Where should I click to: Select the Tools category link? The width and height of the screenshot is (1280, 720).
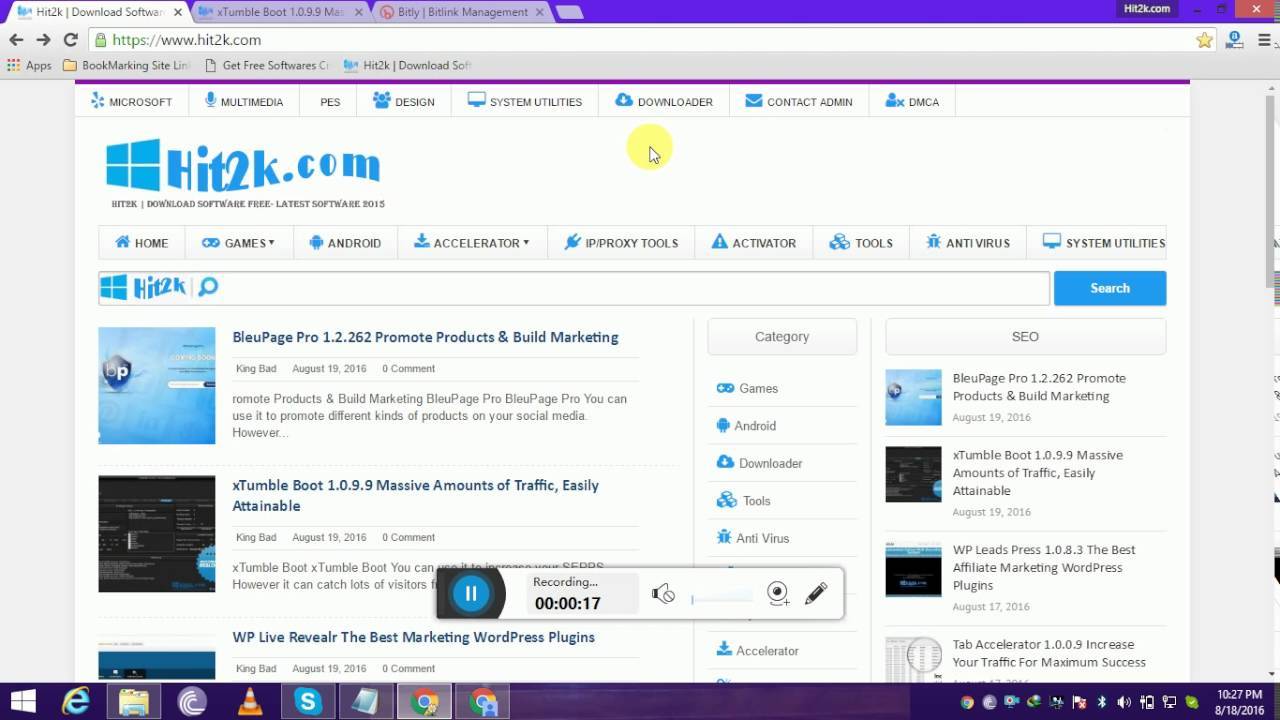tap(743, 500)
